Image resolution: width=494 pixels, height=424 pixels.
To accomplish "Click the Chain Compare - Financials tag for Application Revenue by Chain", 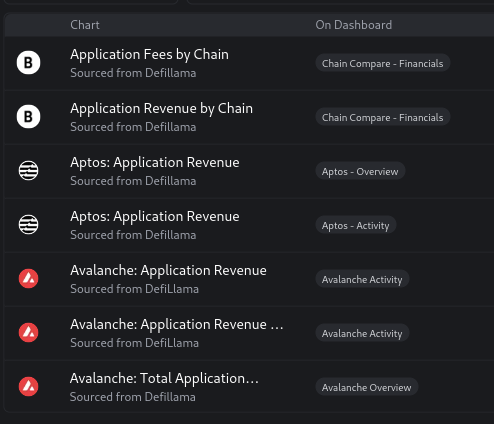I will pyautogui.click(x=383, y=117).
